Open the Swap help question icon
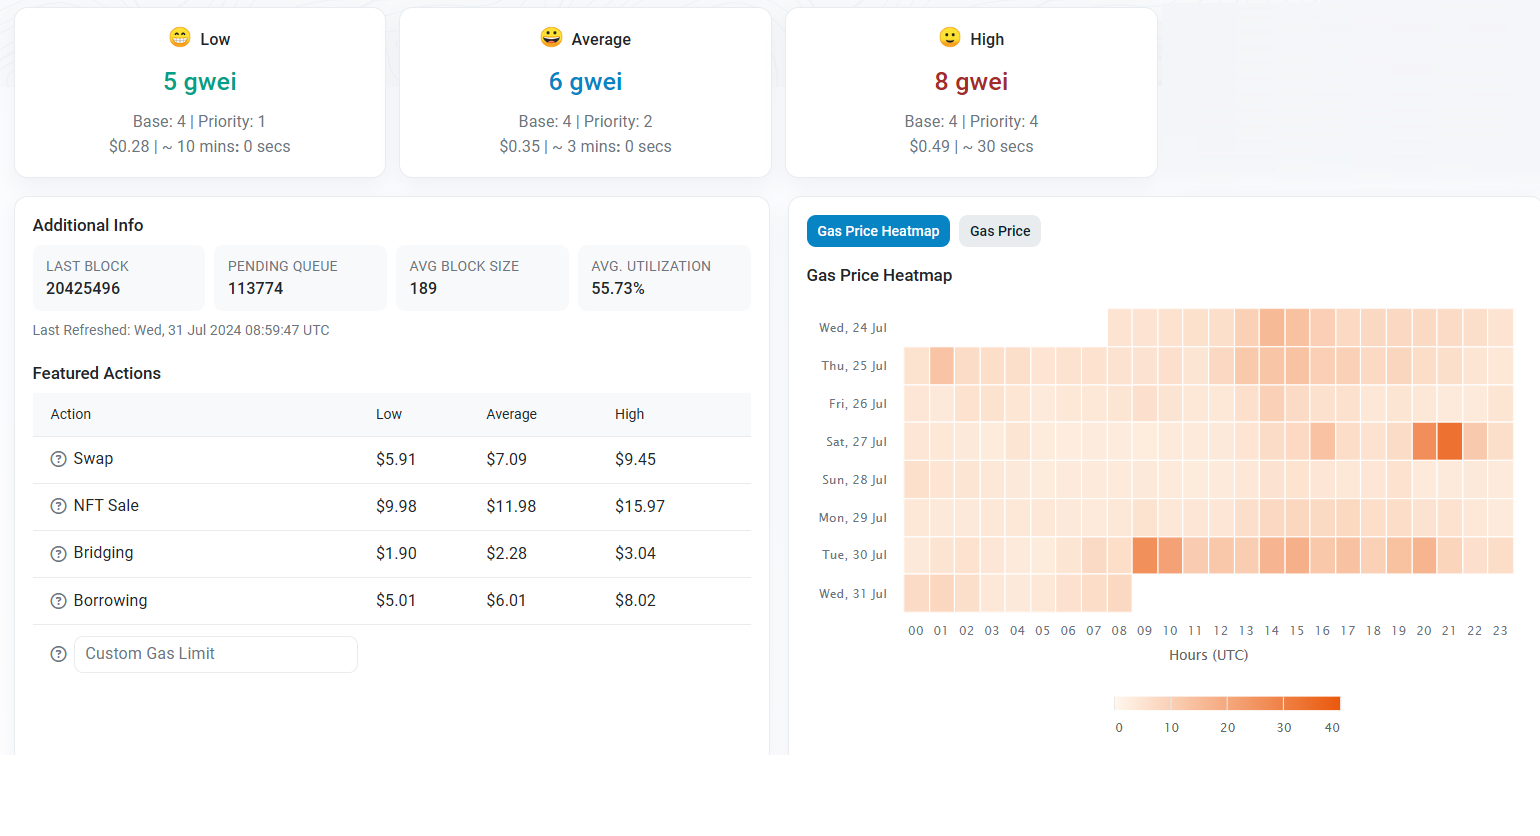 58,459
